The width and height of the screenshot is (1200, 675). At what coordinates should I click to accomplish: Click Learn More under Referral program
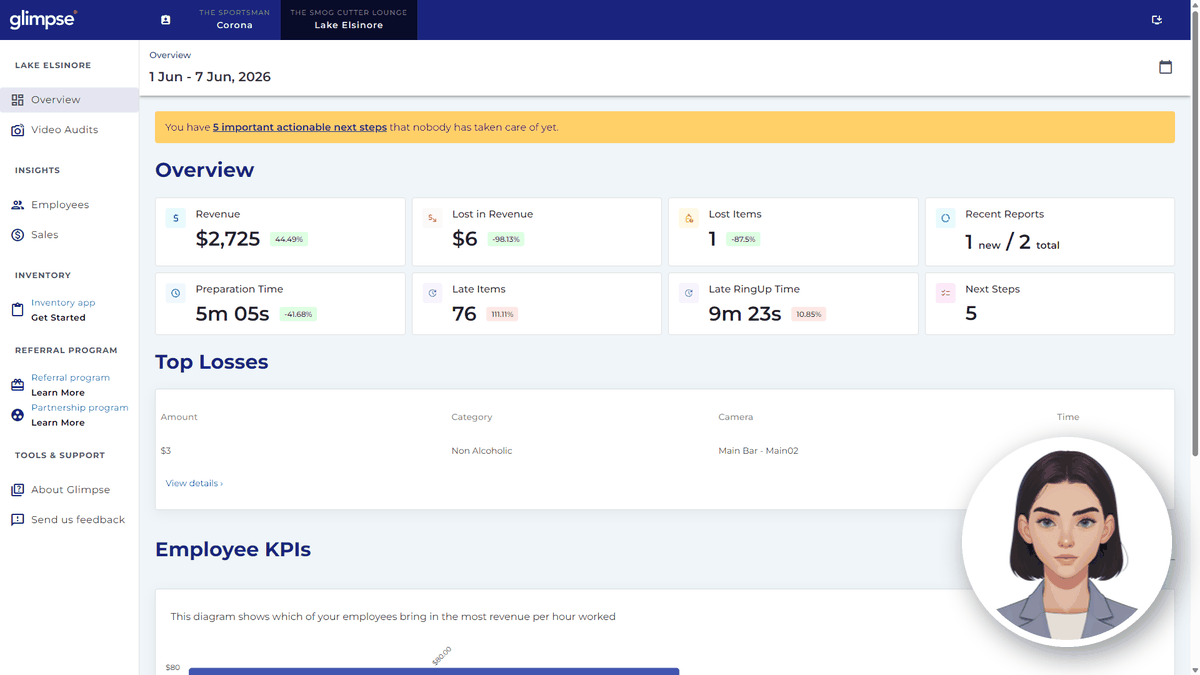58,393
